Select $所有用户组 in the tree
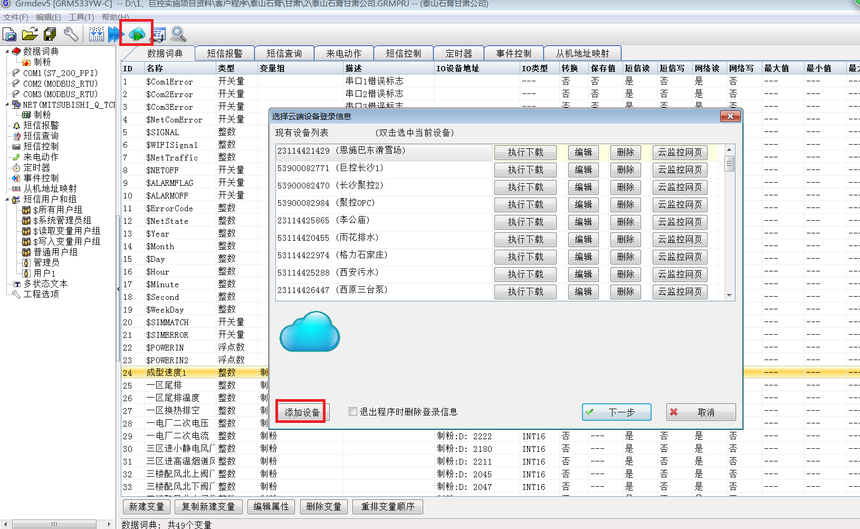 58,210
